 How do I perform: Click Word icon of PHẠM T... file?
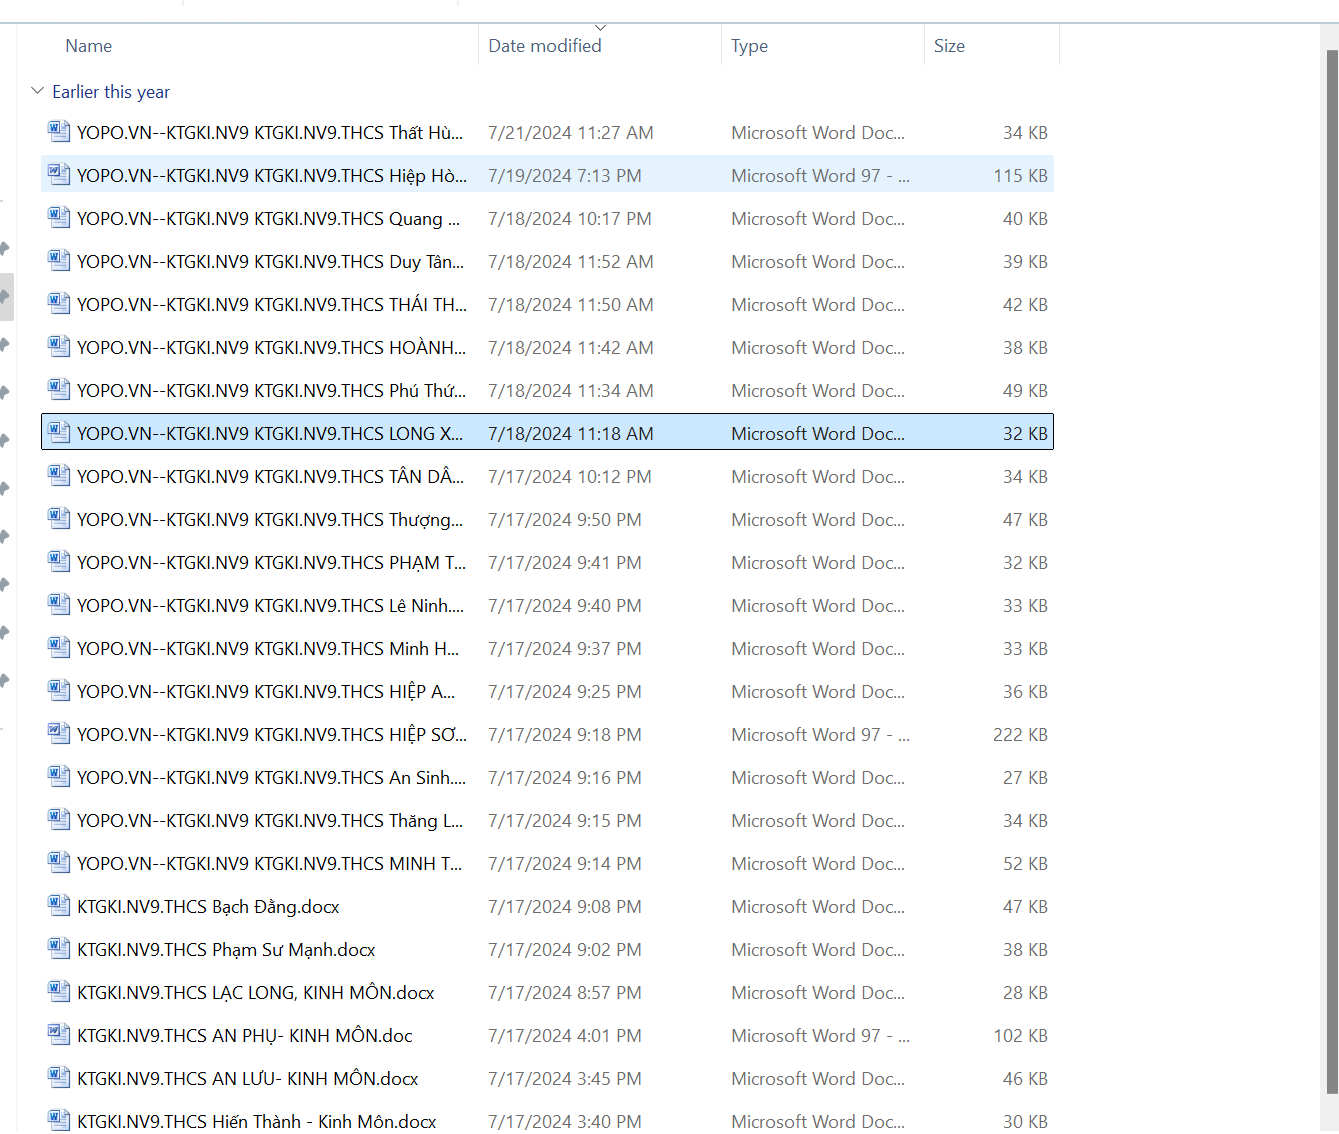click(59, 562)
